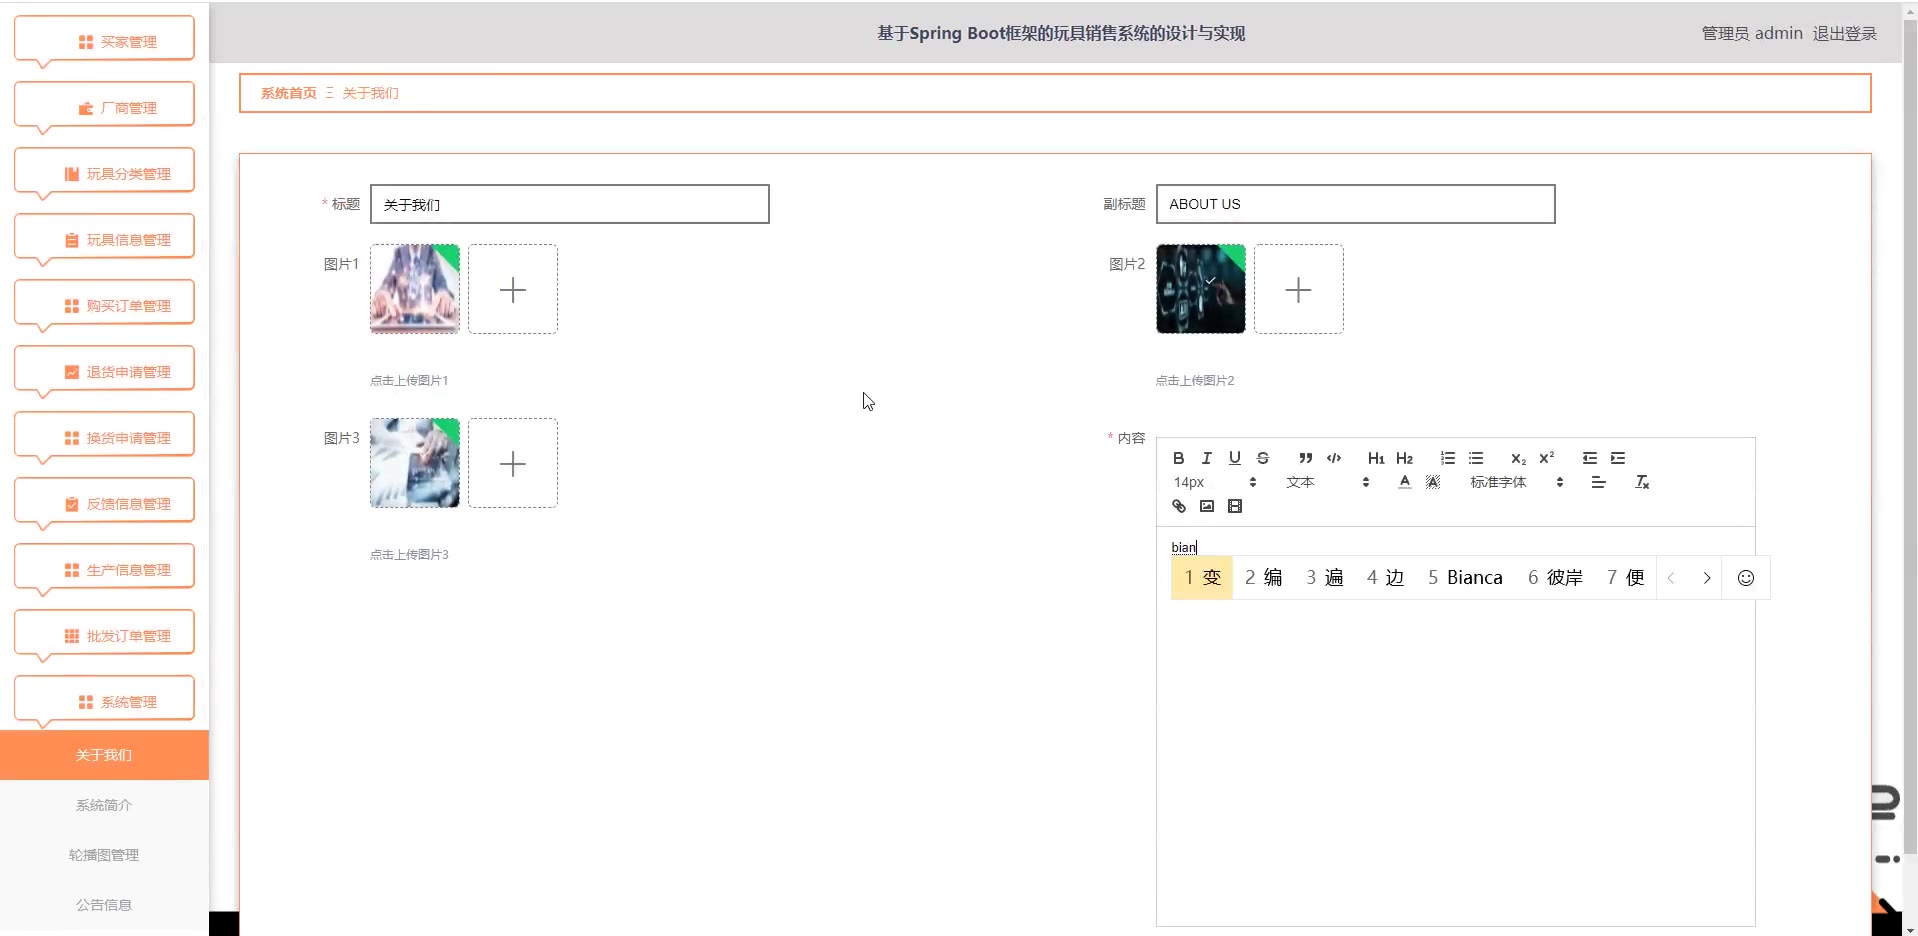Insert a video into the editor
The image size is (1918, 936).
tap(1234, 506)
